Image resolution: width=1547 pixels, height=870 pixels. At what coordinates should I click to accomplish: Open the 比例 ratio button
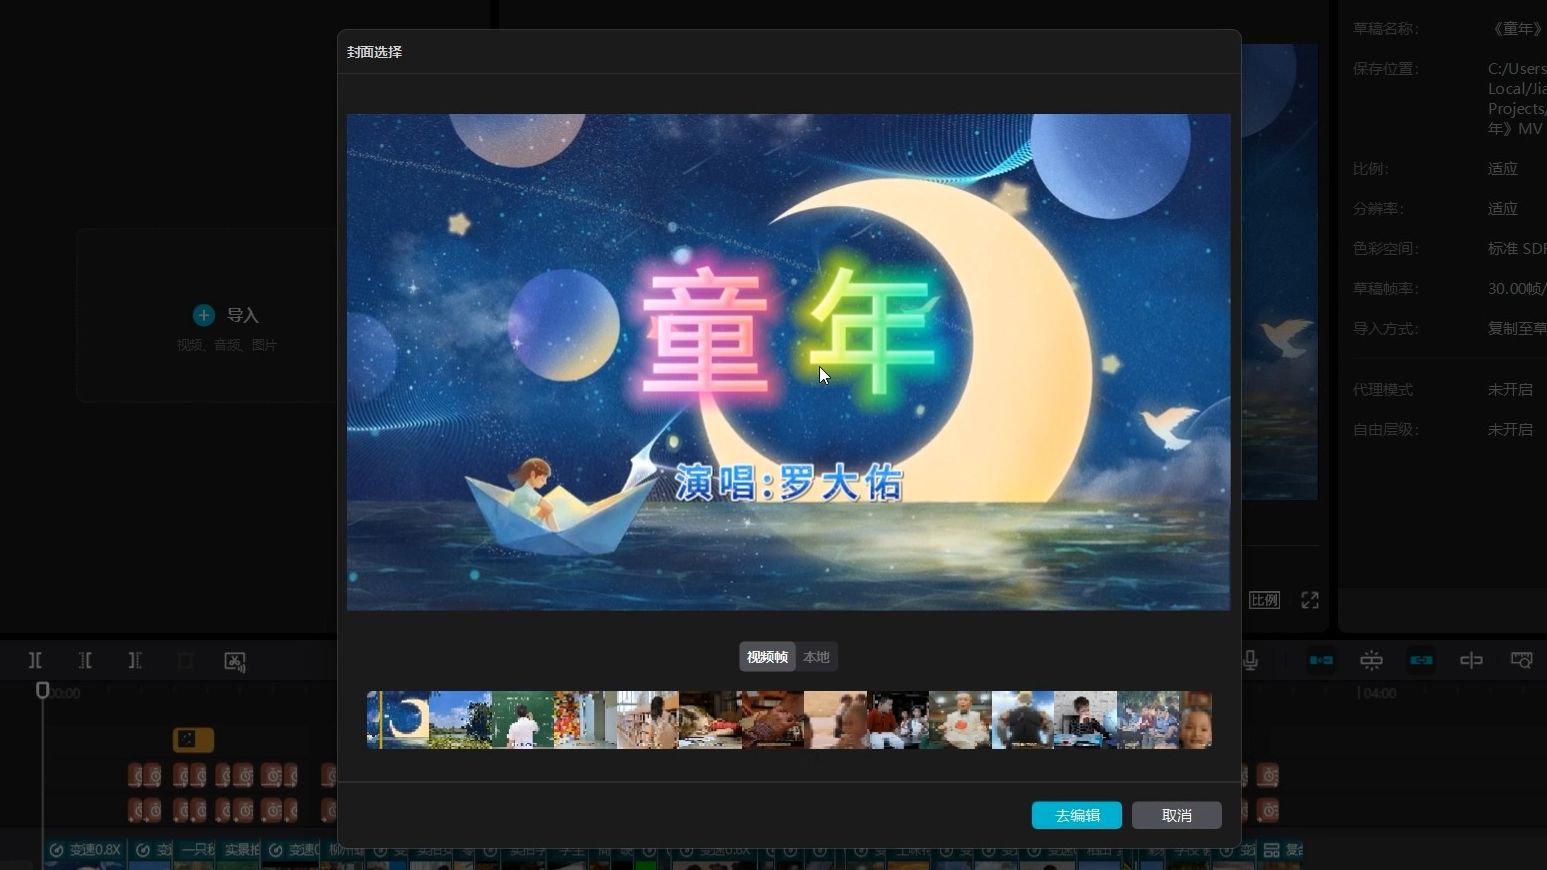(x=1264, y=600)
